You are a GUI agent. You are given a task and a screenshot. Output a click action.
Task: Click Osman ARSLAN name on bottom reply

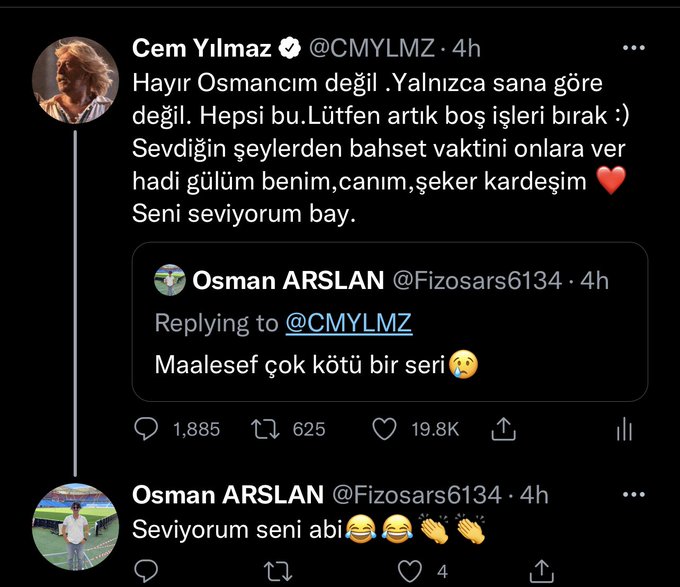[x=228, y=494]
